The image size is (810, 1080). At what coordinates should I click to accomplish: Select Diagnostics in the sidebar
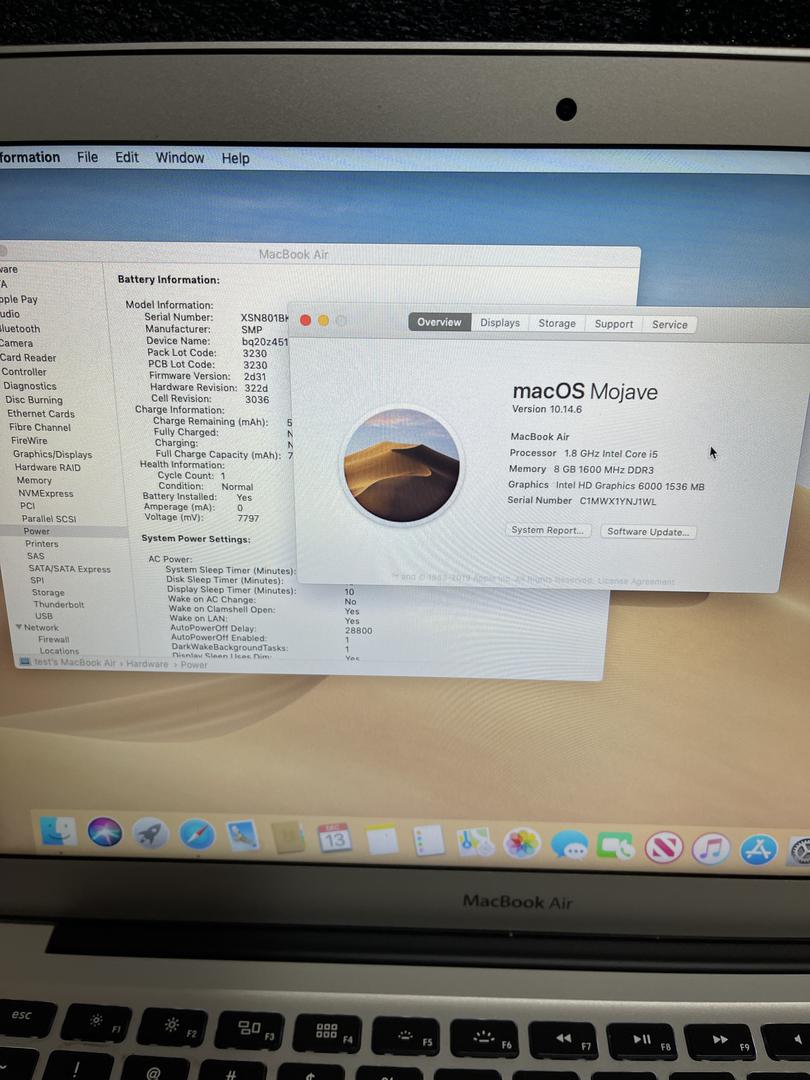30,386
